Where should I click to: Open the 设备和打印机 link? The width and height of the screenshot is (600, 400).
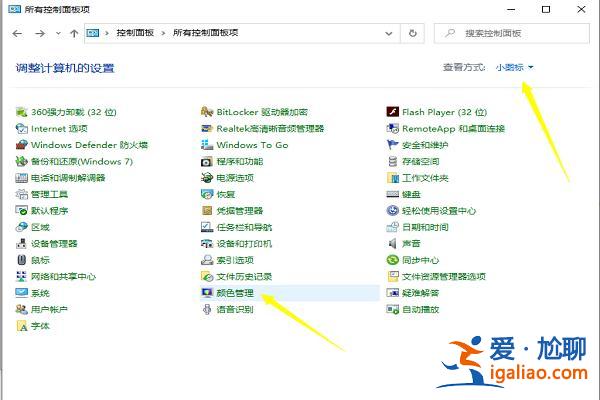coord(244,244)
